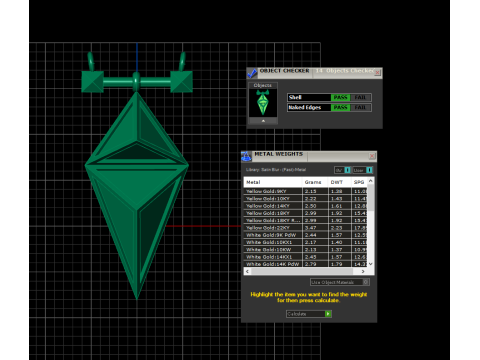
Task: Close the Metal Weights panel
Action: [372, 156]
